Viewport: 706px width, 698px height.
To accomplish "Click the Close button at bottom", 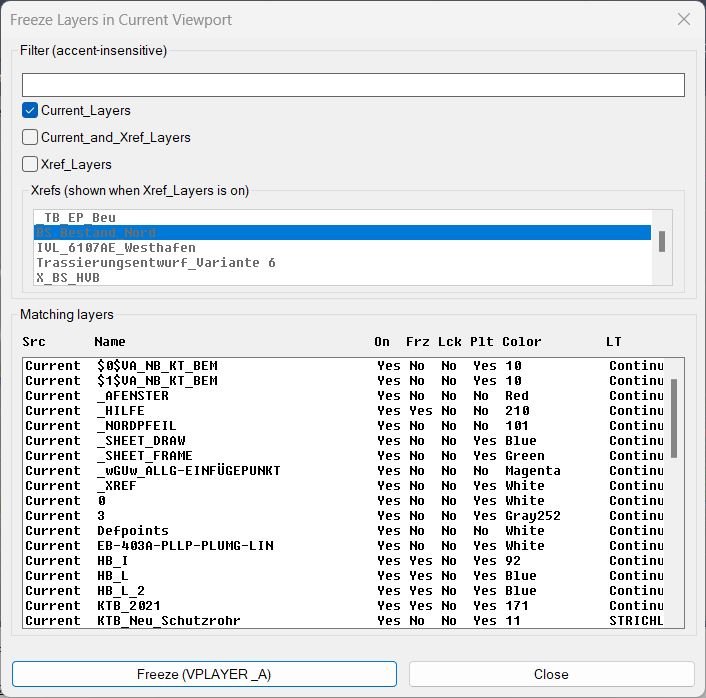I will [x=551, y=674].
